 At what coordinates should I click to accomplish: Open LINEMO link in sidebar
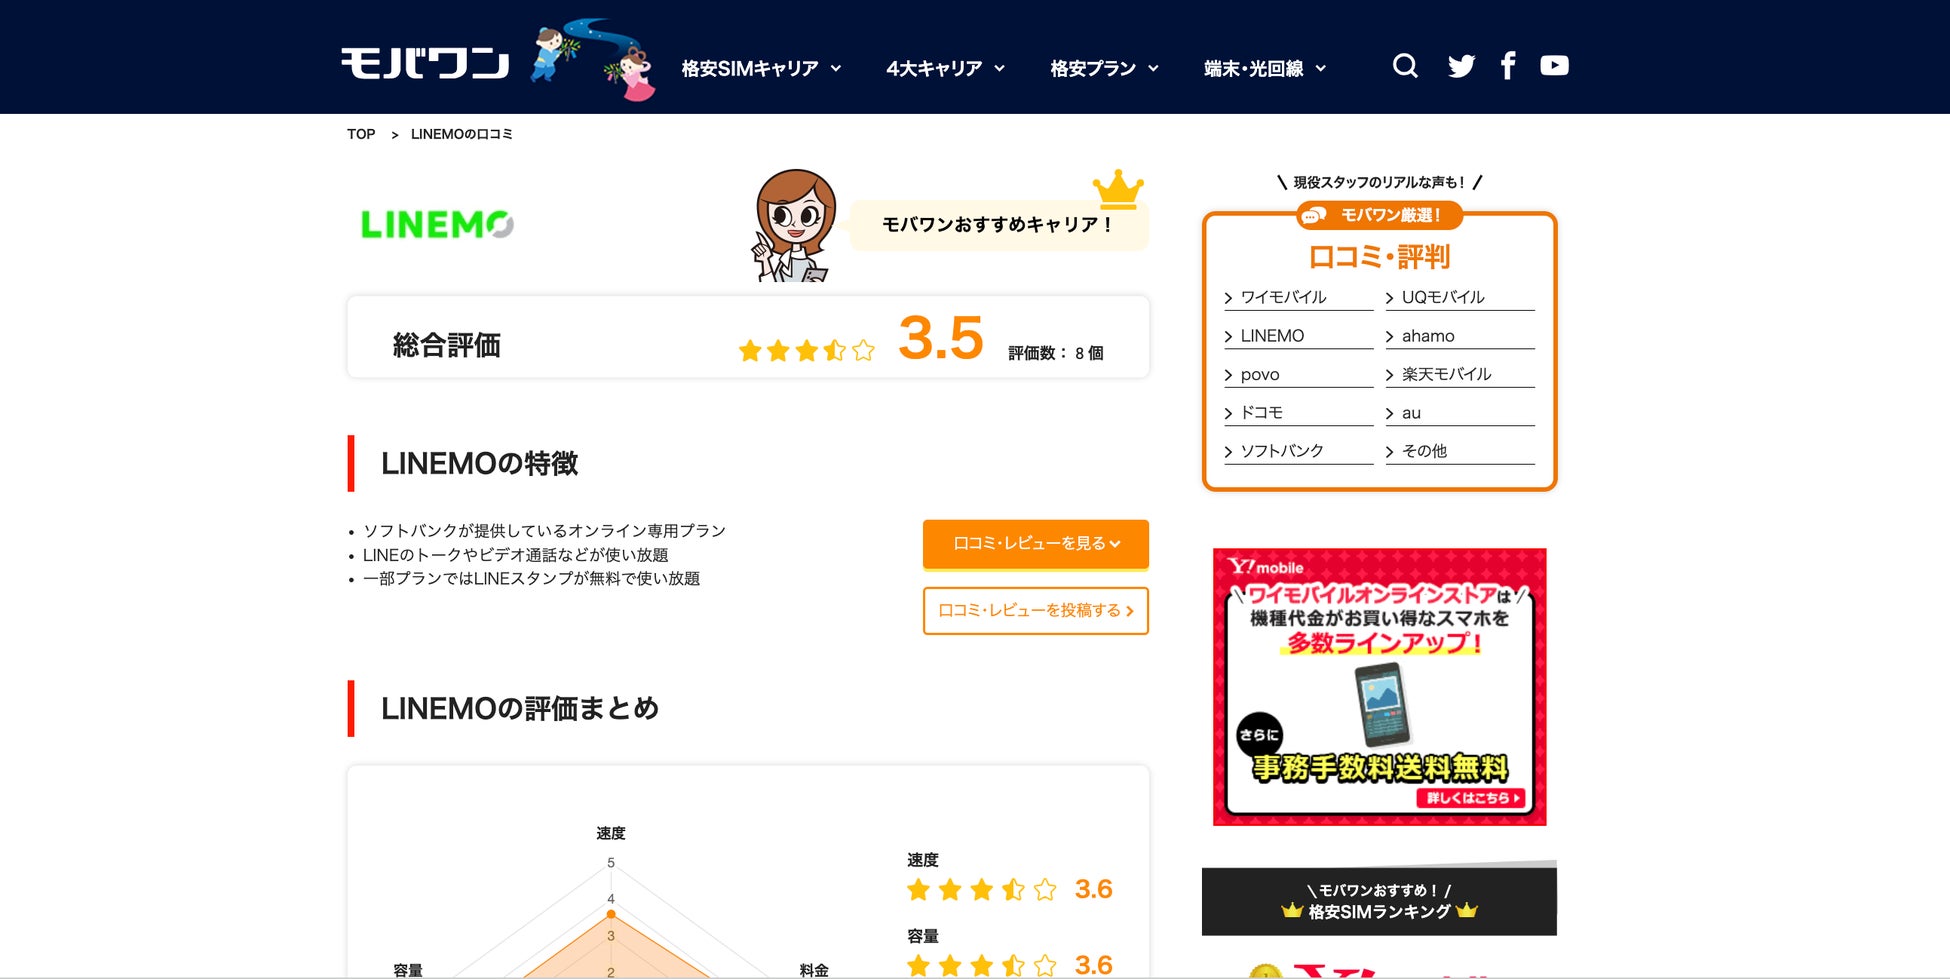coord(1299,336)
